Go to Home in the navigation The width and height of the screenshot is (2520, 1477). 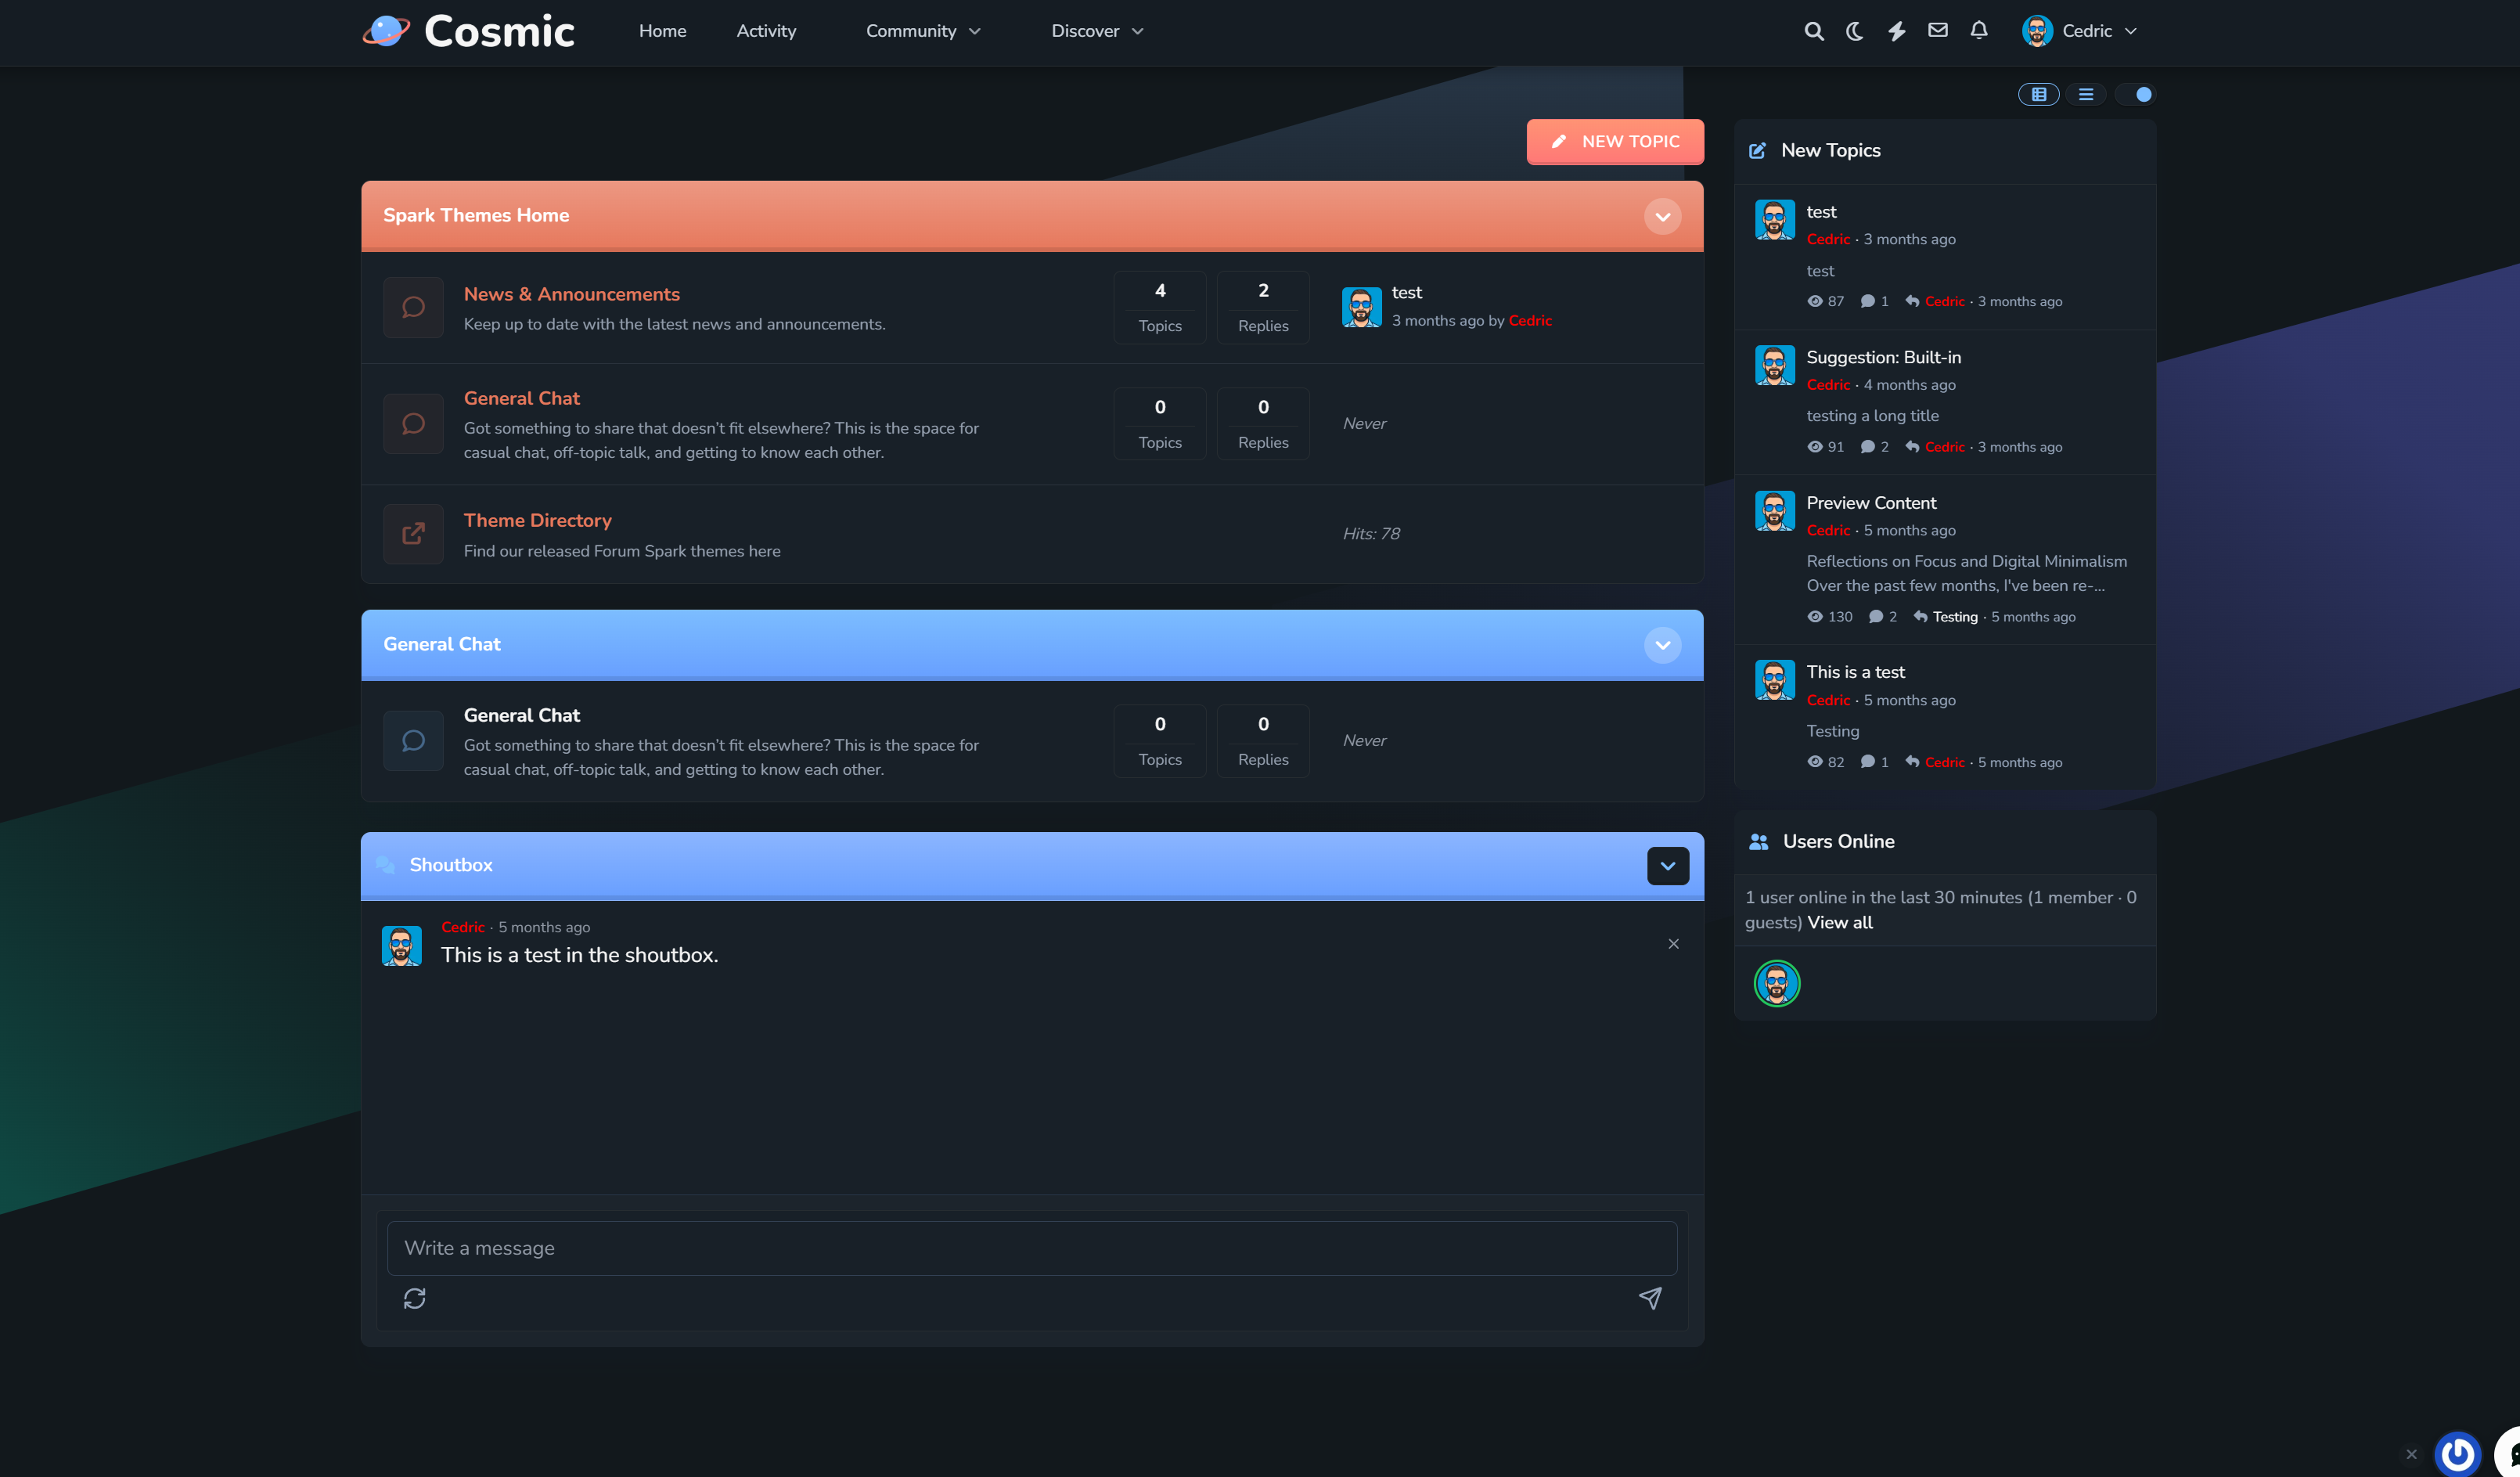pos(662,31)
